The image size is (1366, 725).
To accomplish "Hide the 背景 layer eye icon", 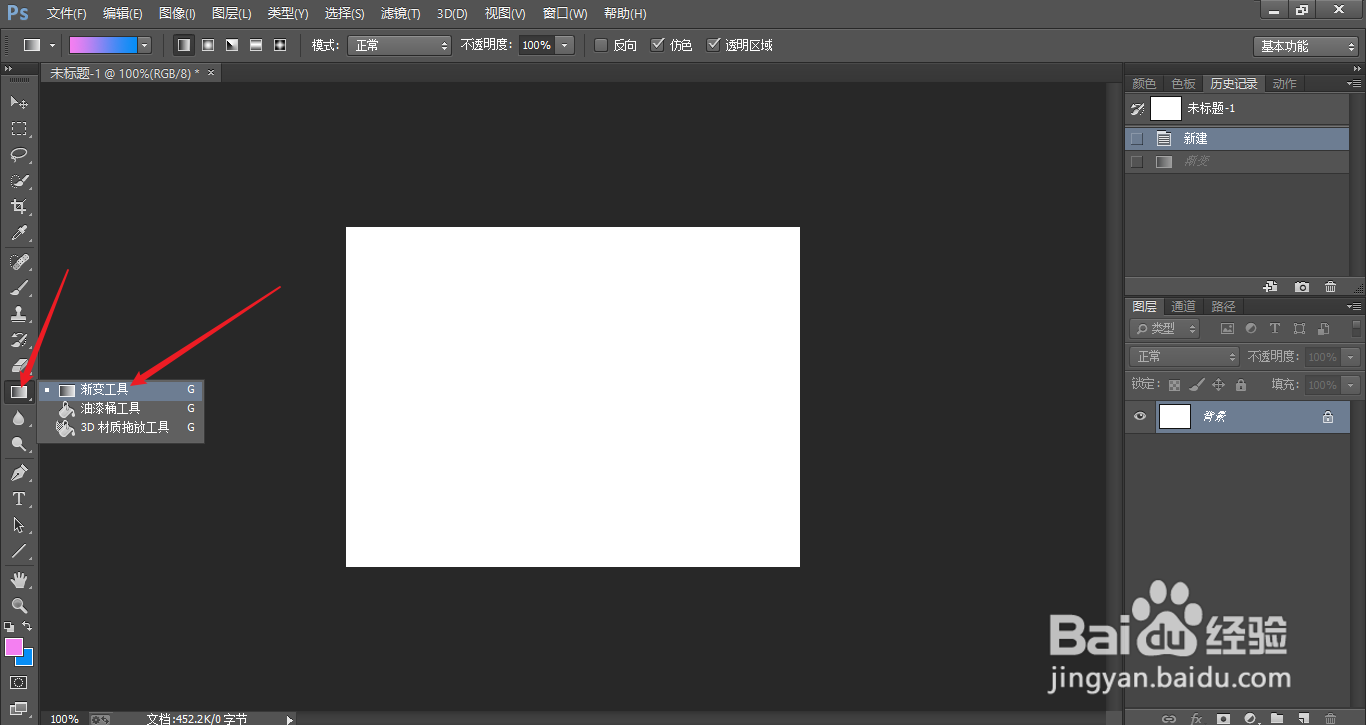I will click(1139, 417).
